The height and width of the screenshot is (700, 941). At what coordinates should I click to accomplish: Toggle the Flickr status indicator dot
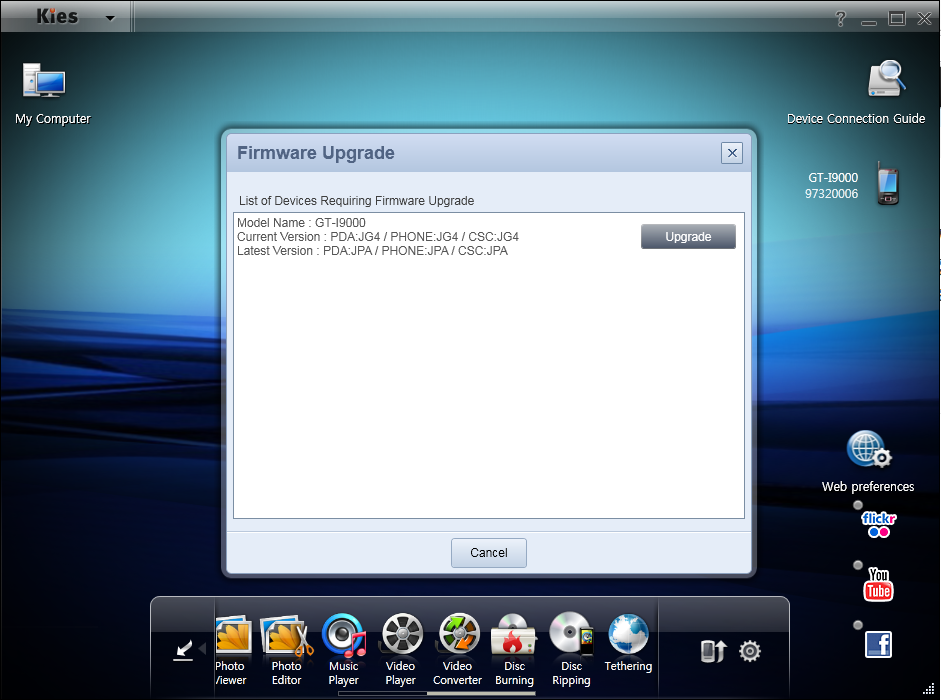point(858,505)
